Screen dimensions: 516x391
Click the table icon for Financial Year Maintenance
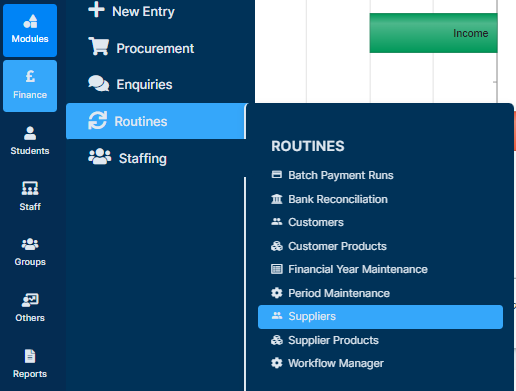277,269
